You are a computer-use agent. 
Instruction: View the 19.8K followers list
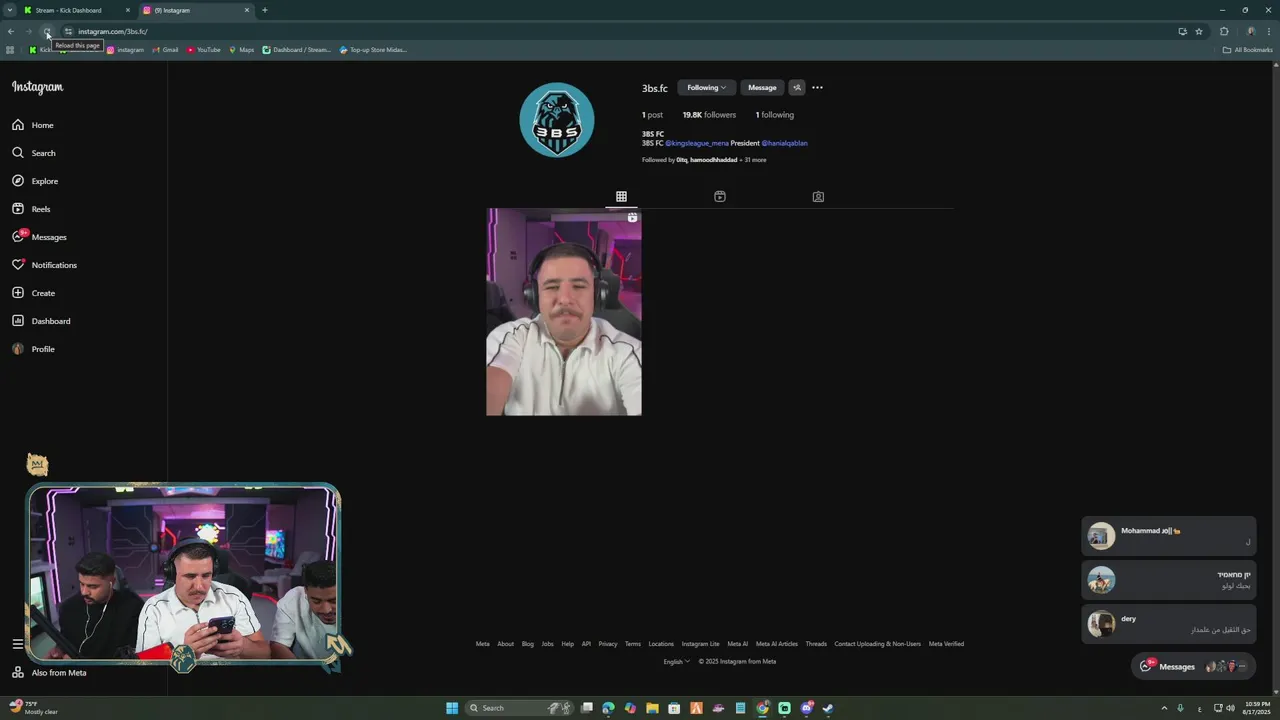[x=709, y=115]
